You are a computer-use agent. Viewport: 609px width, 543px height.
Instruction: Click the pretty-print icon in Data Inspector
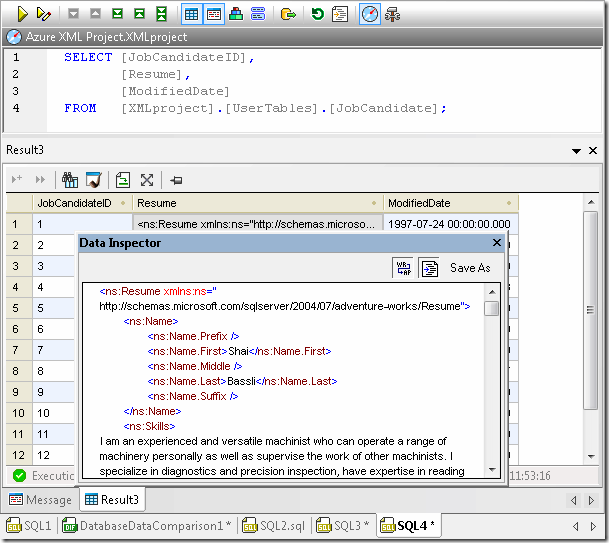pos(429,268)
